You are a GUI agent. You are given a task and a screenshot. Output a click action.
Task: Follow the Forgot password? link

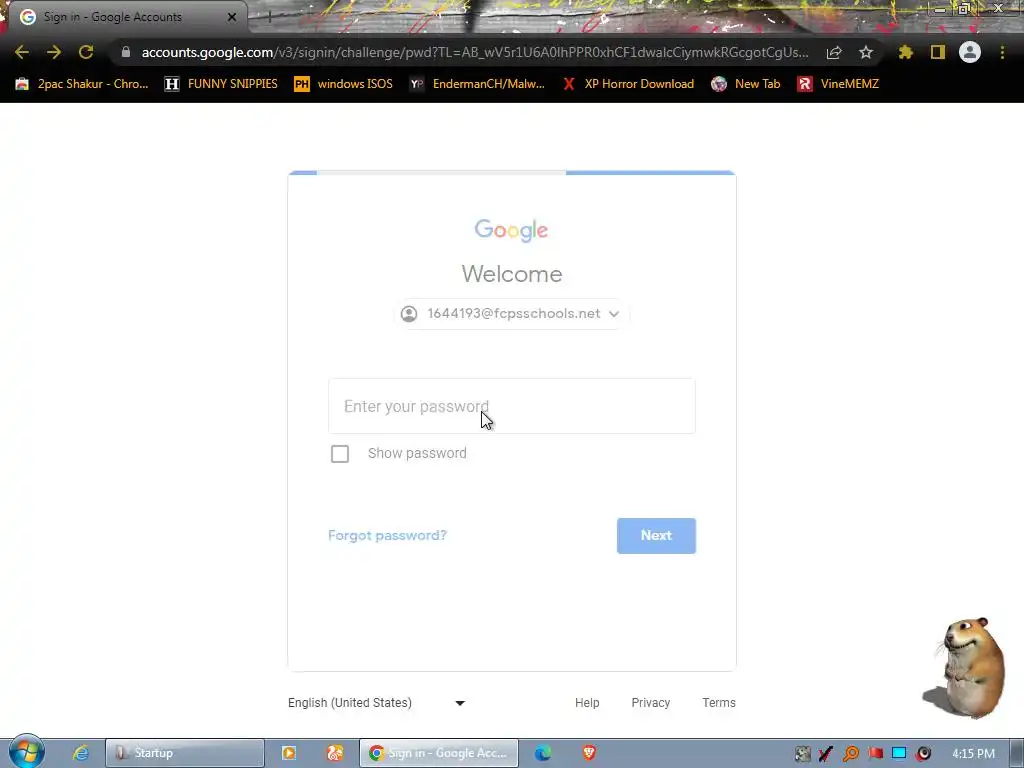click(x=387, y=536)
